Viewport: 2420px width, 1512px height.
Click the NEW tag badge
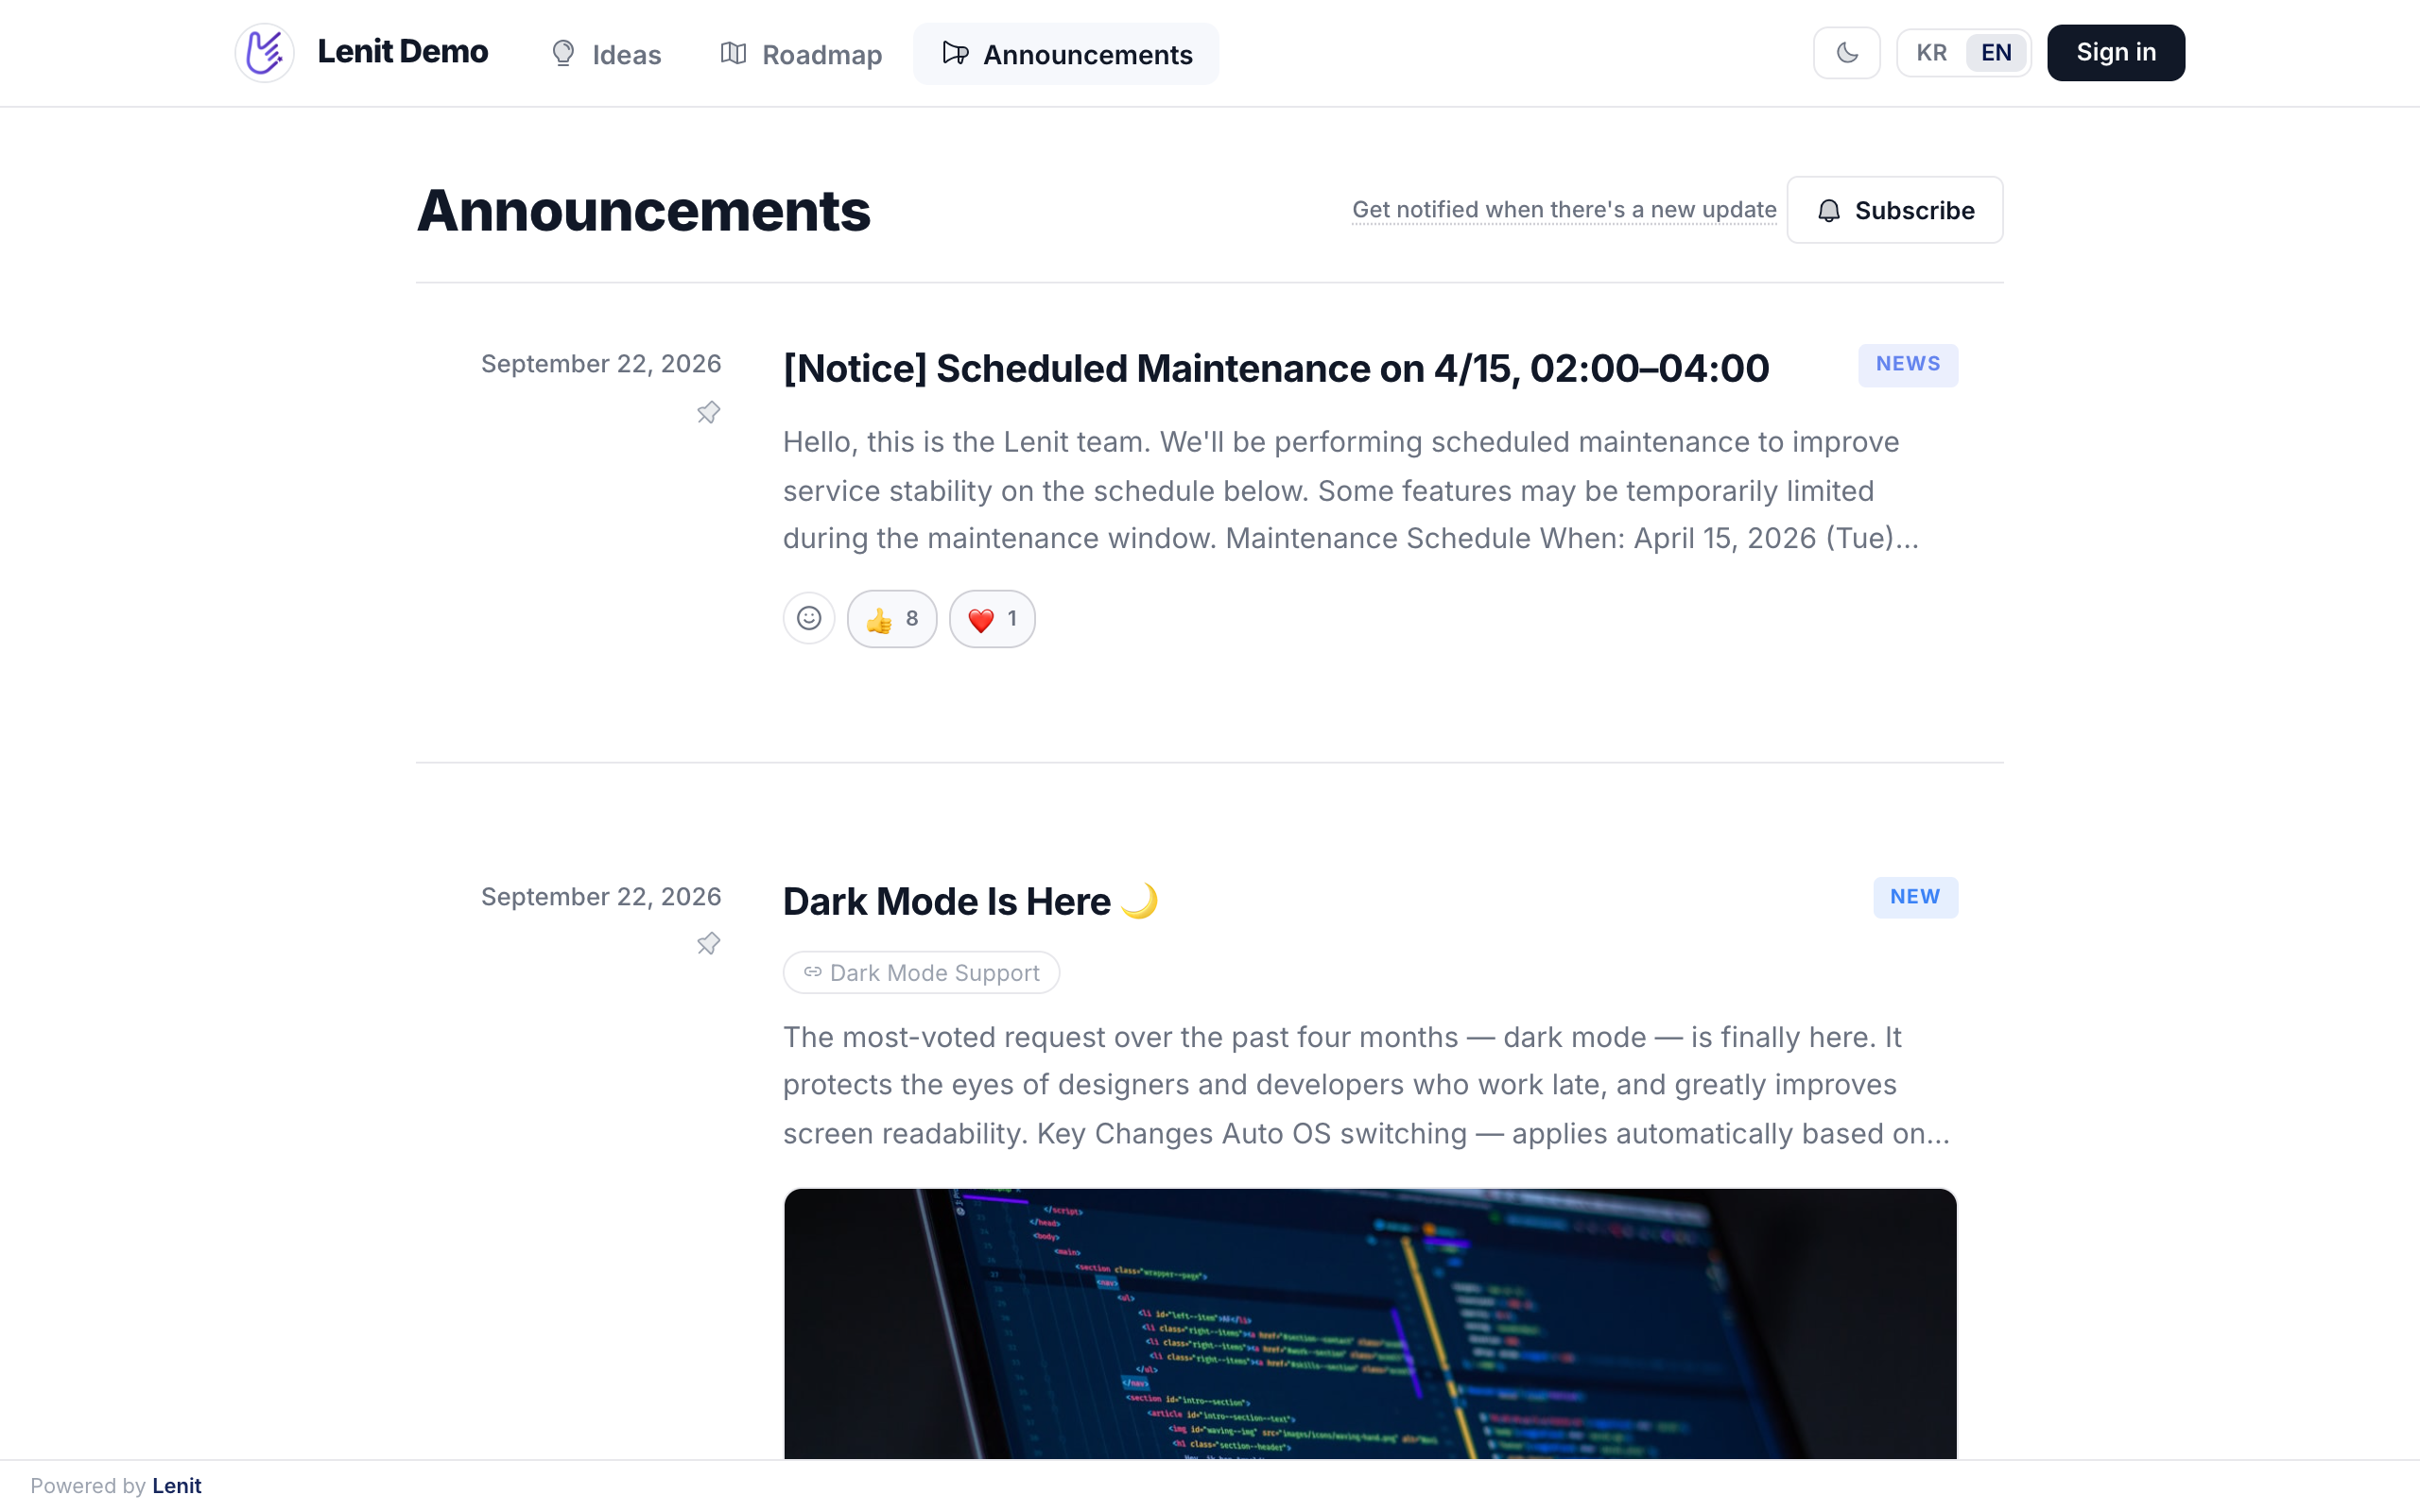(1915, 897)
